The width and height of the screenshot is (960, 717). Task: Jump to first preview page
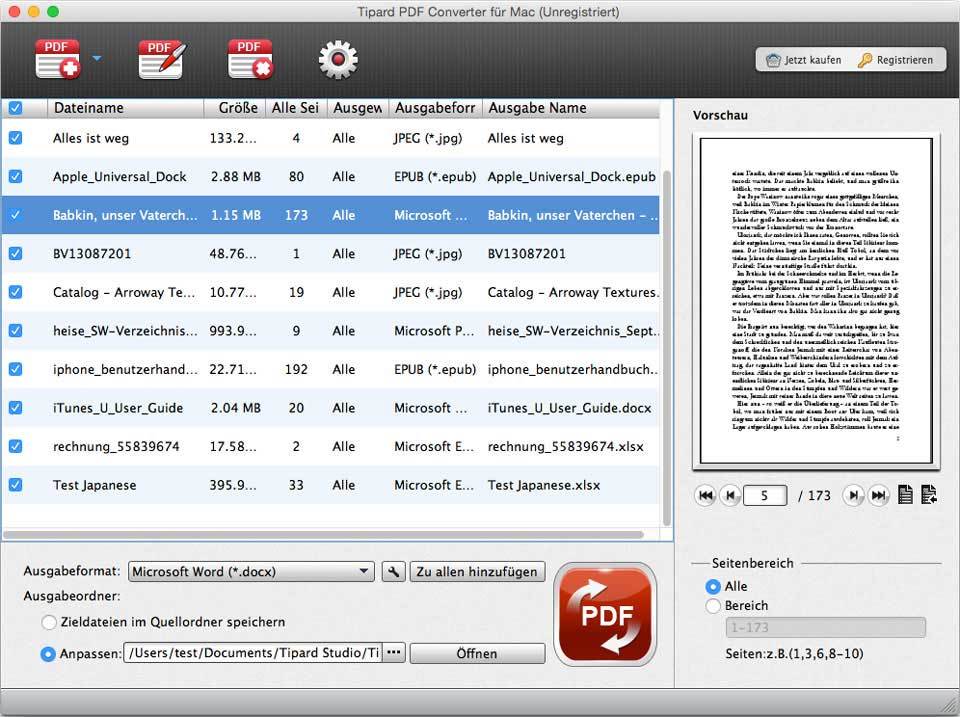[706, 495]
